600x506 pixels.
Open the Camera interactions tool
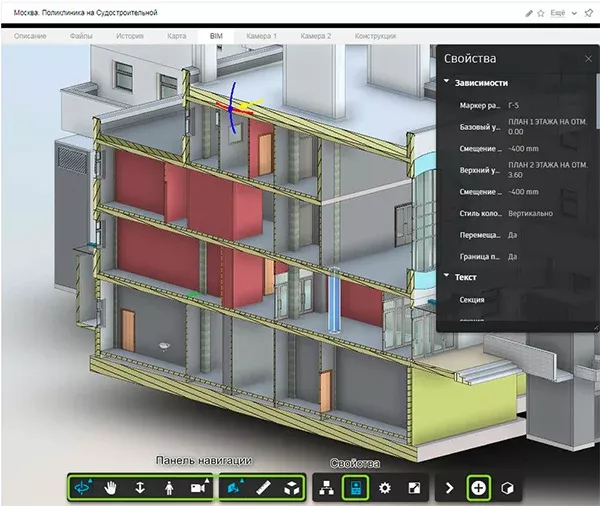pos(199,488)
